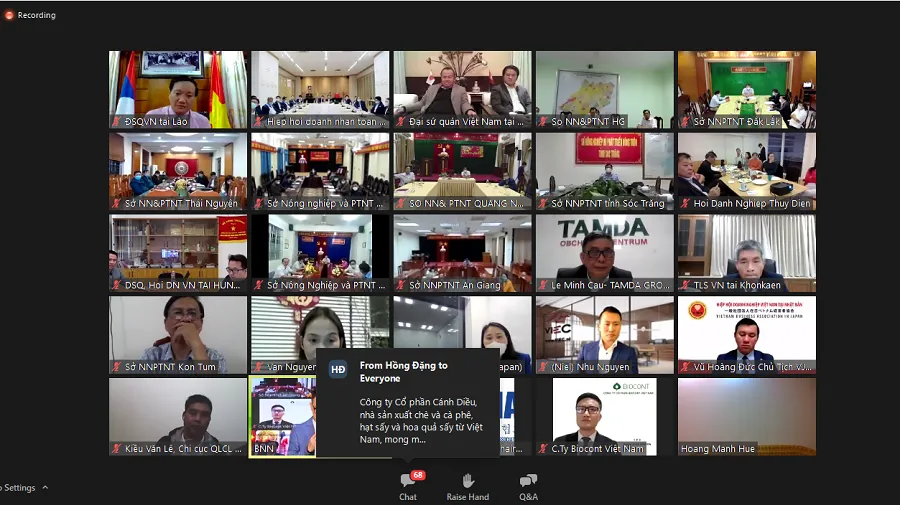Select the highlighted BNN speaker tile

click(282, 415)
